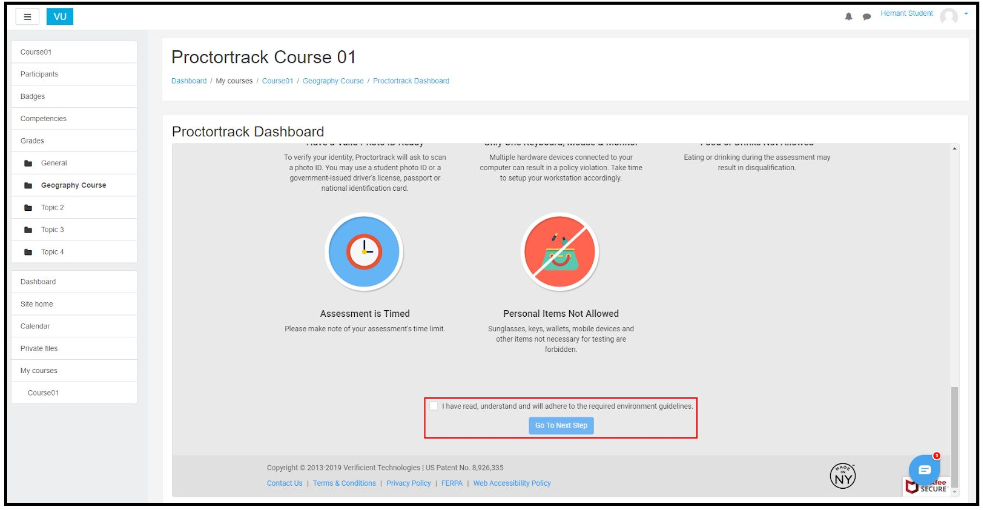The image size is (983, 510).
Task: Go to Site home
Action: tap(74, 304)
